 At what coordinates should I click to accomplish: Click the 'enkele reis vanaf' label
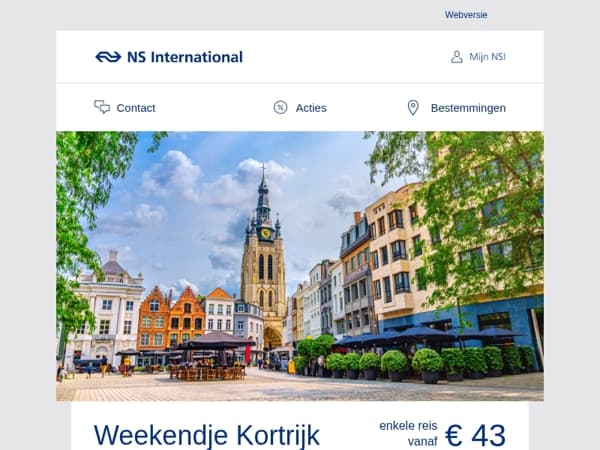point(408,434)
